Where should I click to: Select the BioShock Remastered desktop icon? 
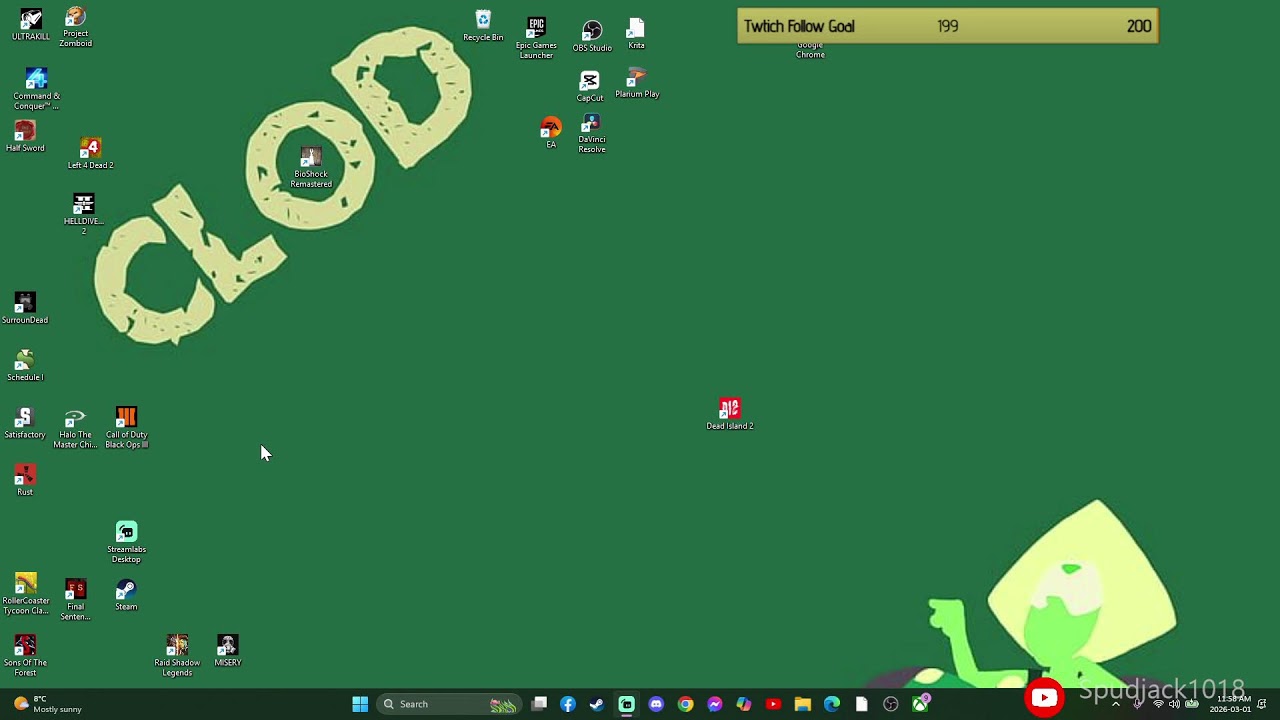pyautogui.click(x=311, y=168)
